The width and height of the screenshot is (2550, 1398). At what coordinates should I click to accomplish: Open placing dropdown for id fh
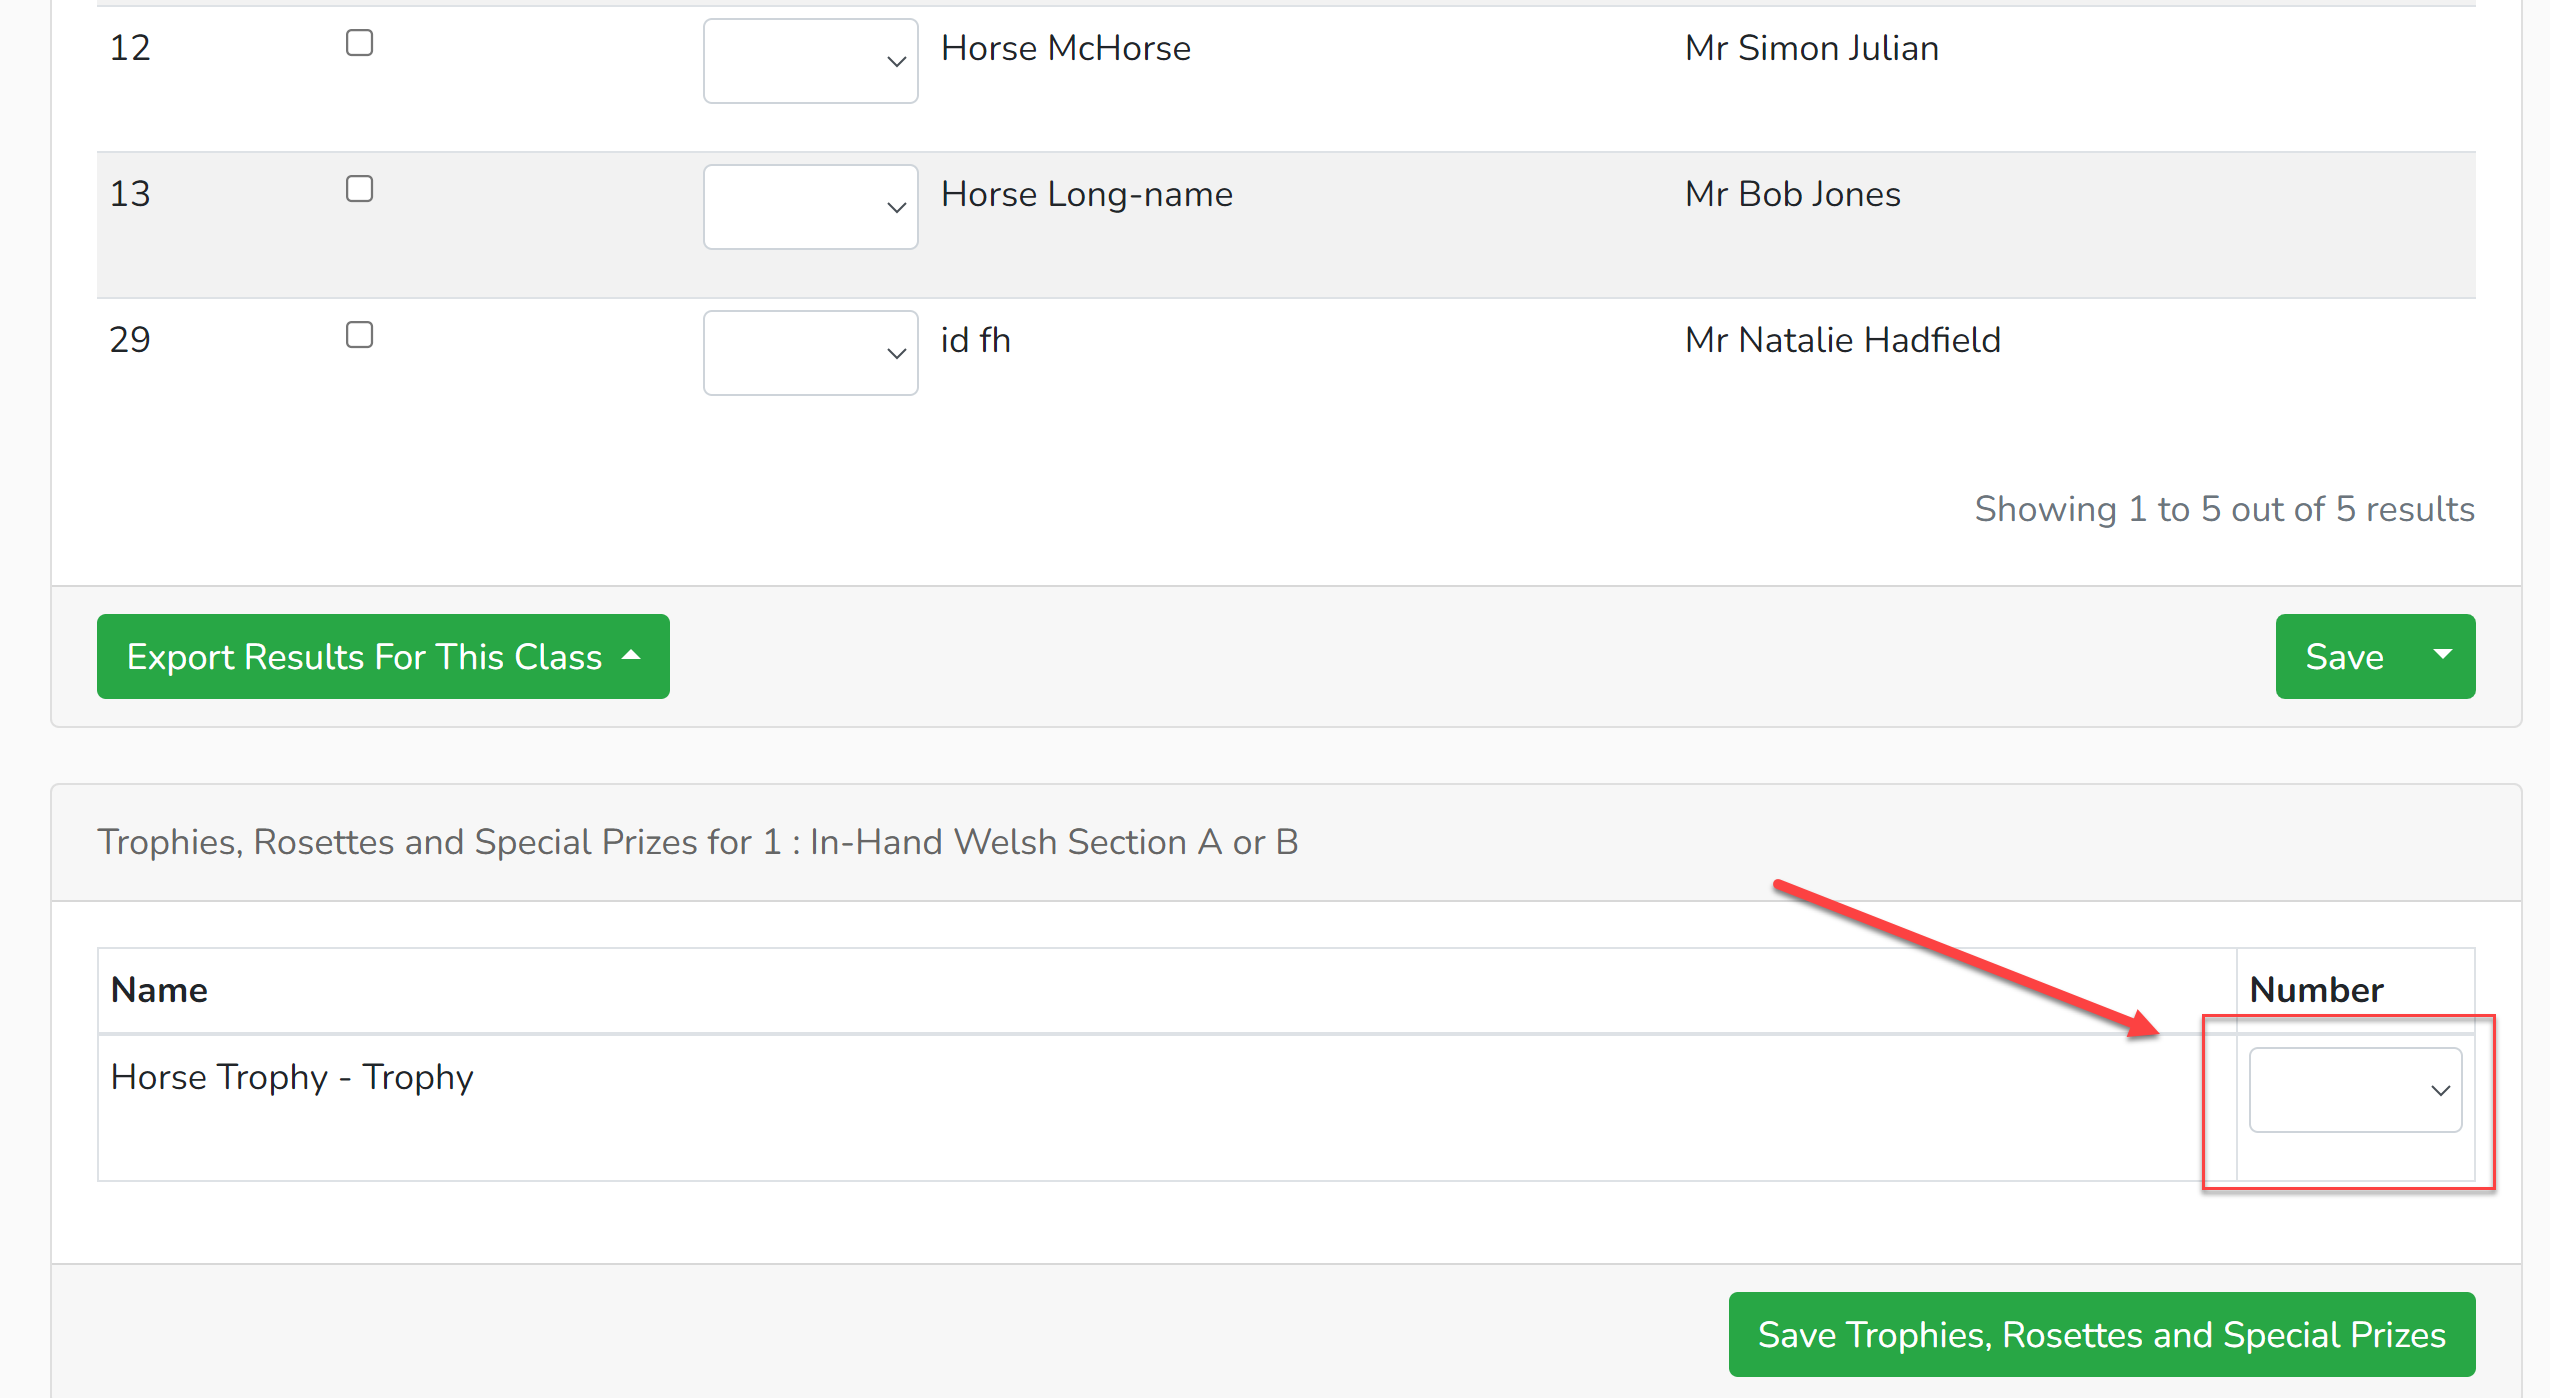(810, 353)
